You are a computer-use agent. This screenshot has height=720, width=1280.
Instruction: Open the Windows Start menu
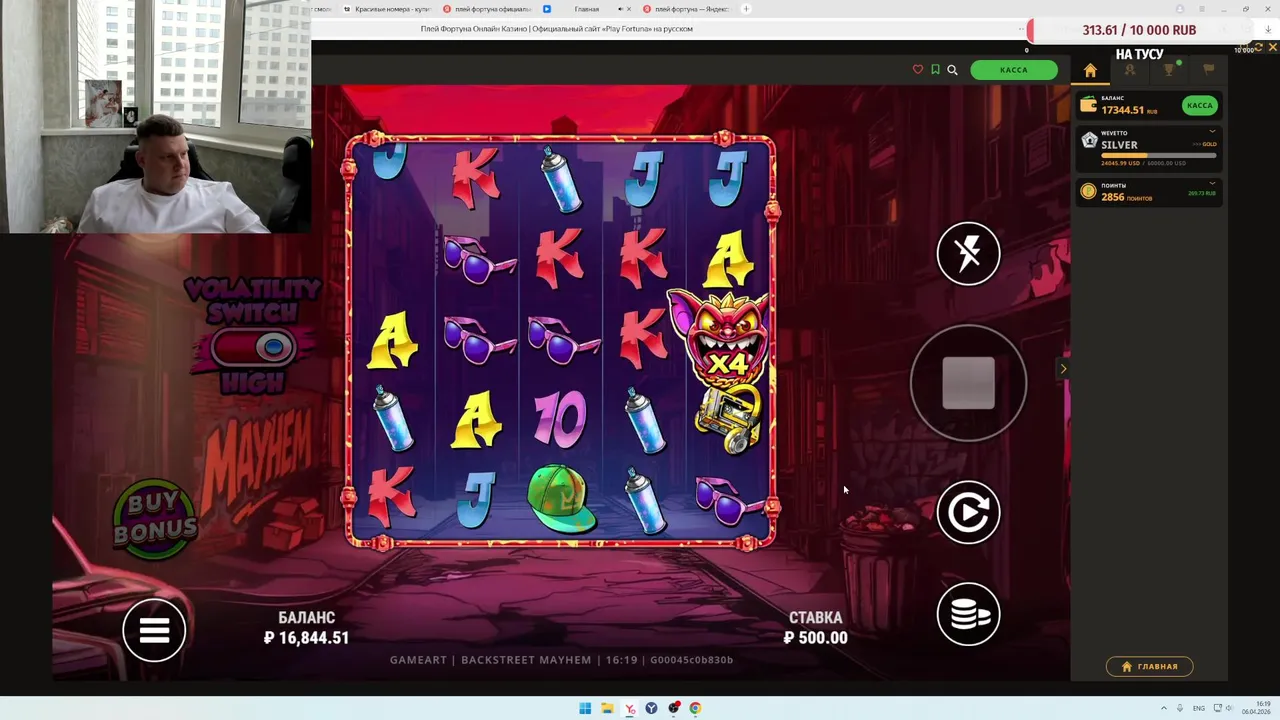585,708
